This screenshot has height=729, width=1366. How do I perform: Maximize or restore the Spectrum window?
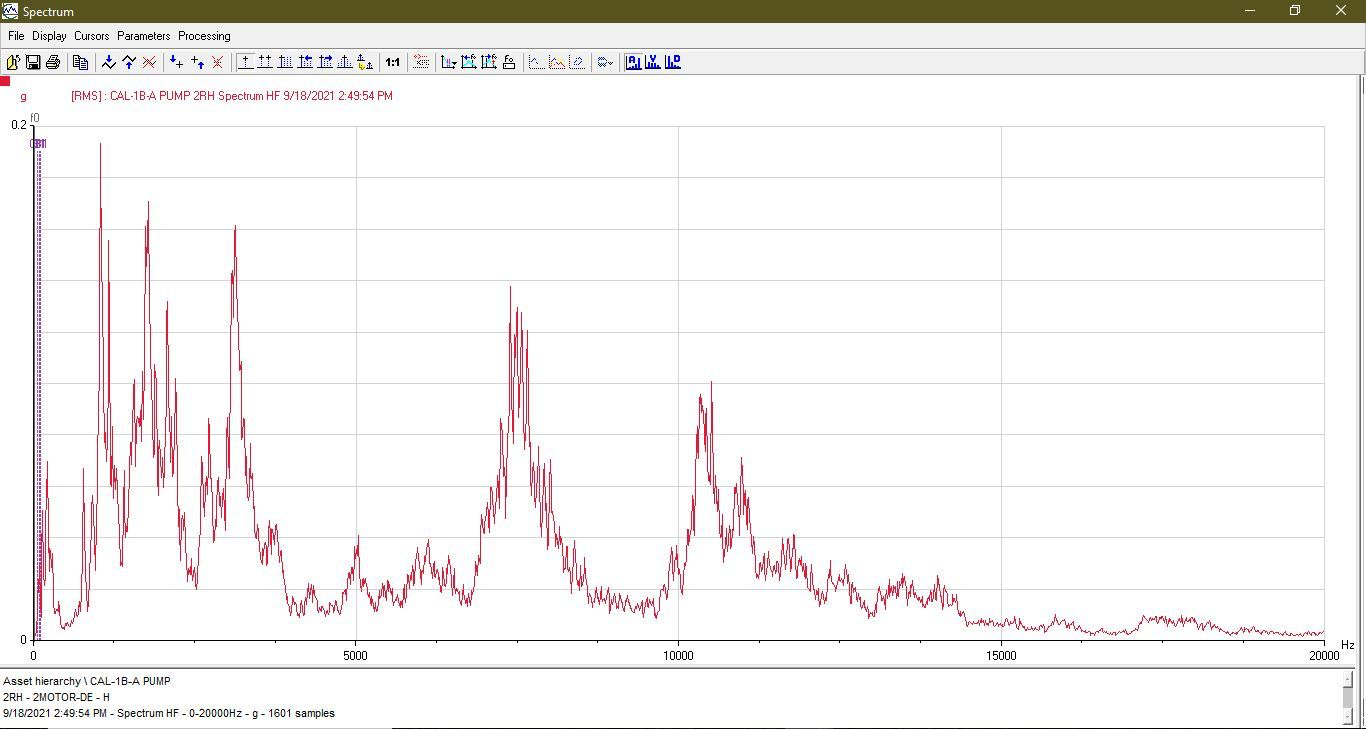pos(1295,11)
